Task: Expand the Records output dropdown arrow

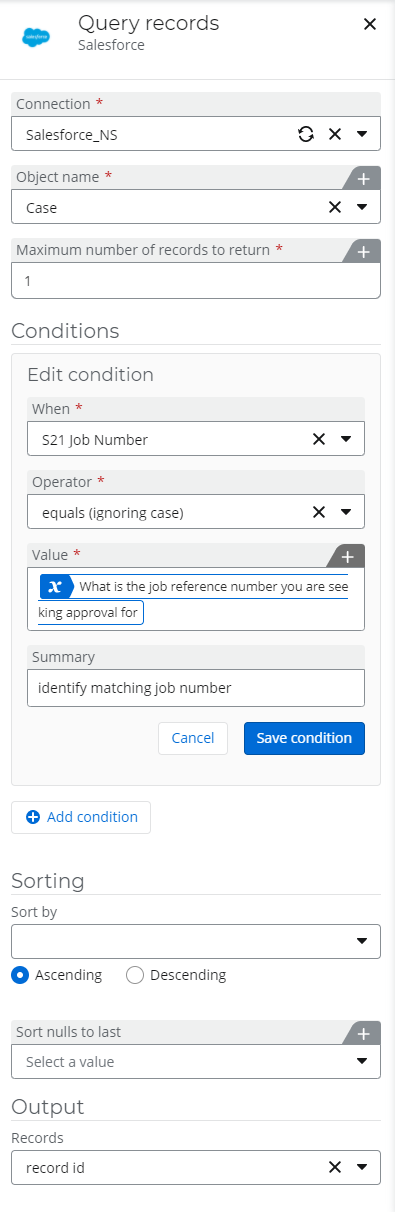Action: coord(362,1166)
